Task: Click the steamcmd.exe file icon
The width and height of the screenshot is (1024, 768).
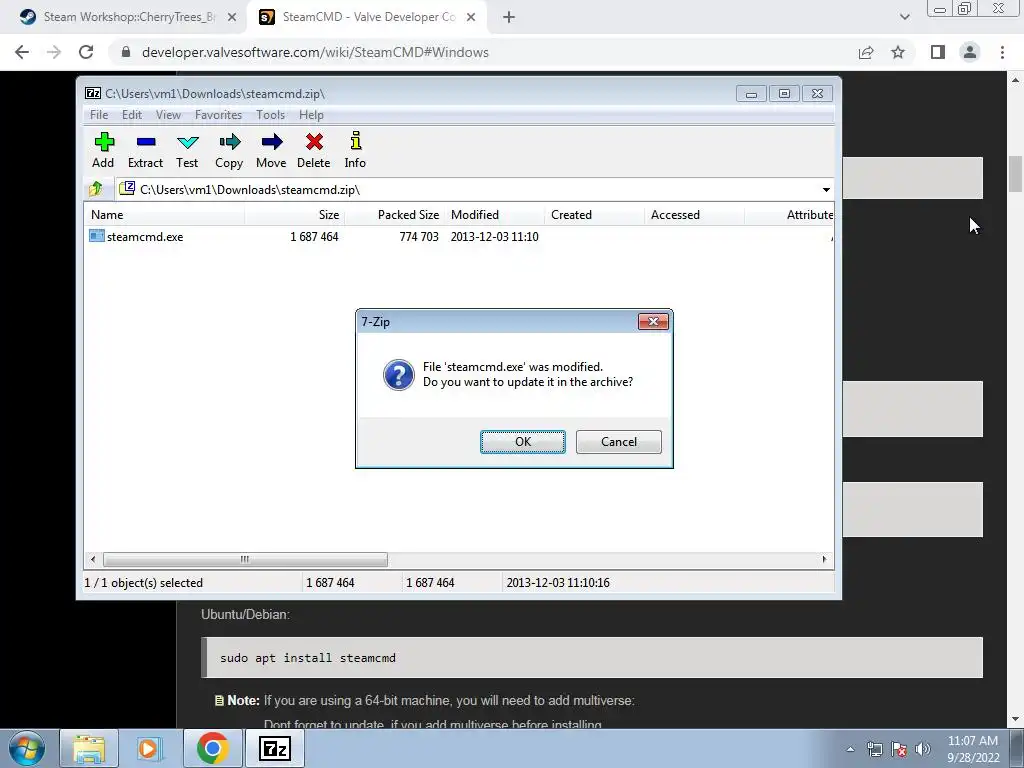Action: coord(97,236)
